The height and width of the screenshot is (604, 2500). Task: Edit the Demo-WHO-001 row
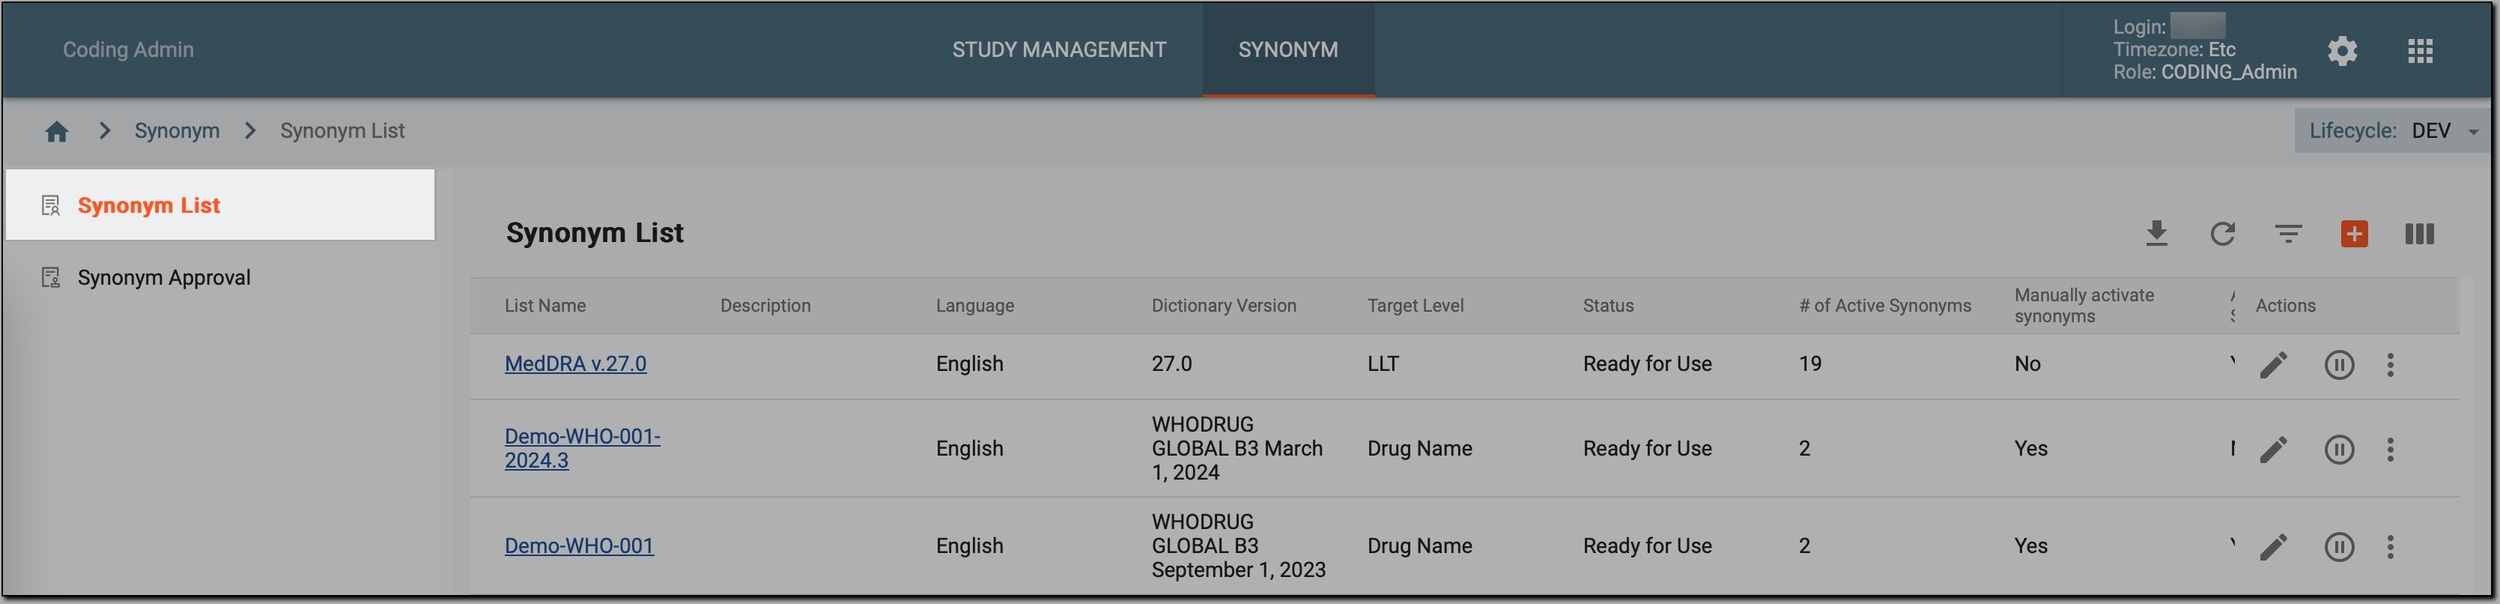tap(2274, 547)
